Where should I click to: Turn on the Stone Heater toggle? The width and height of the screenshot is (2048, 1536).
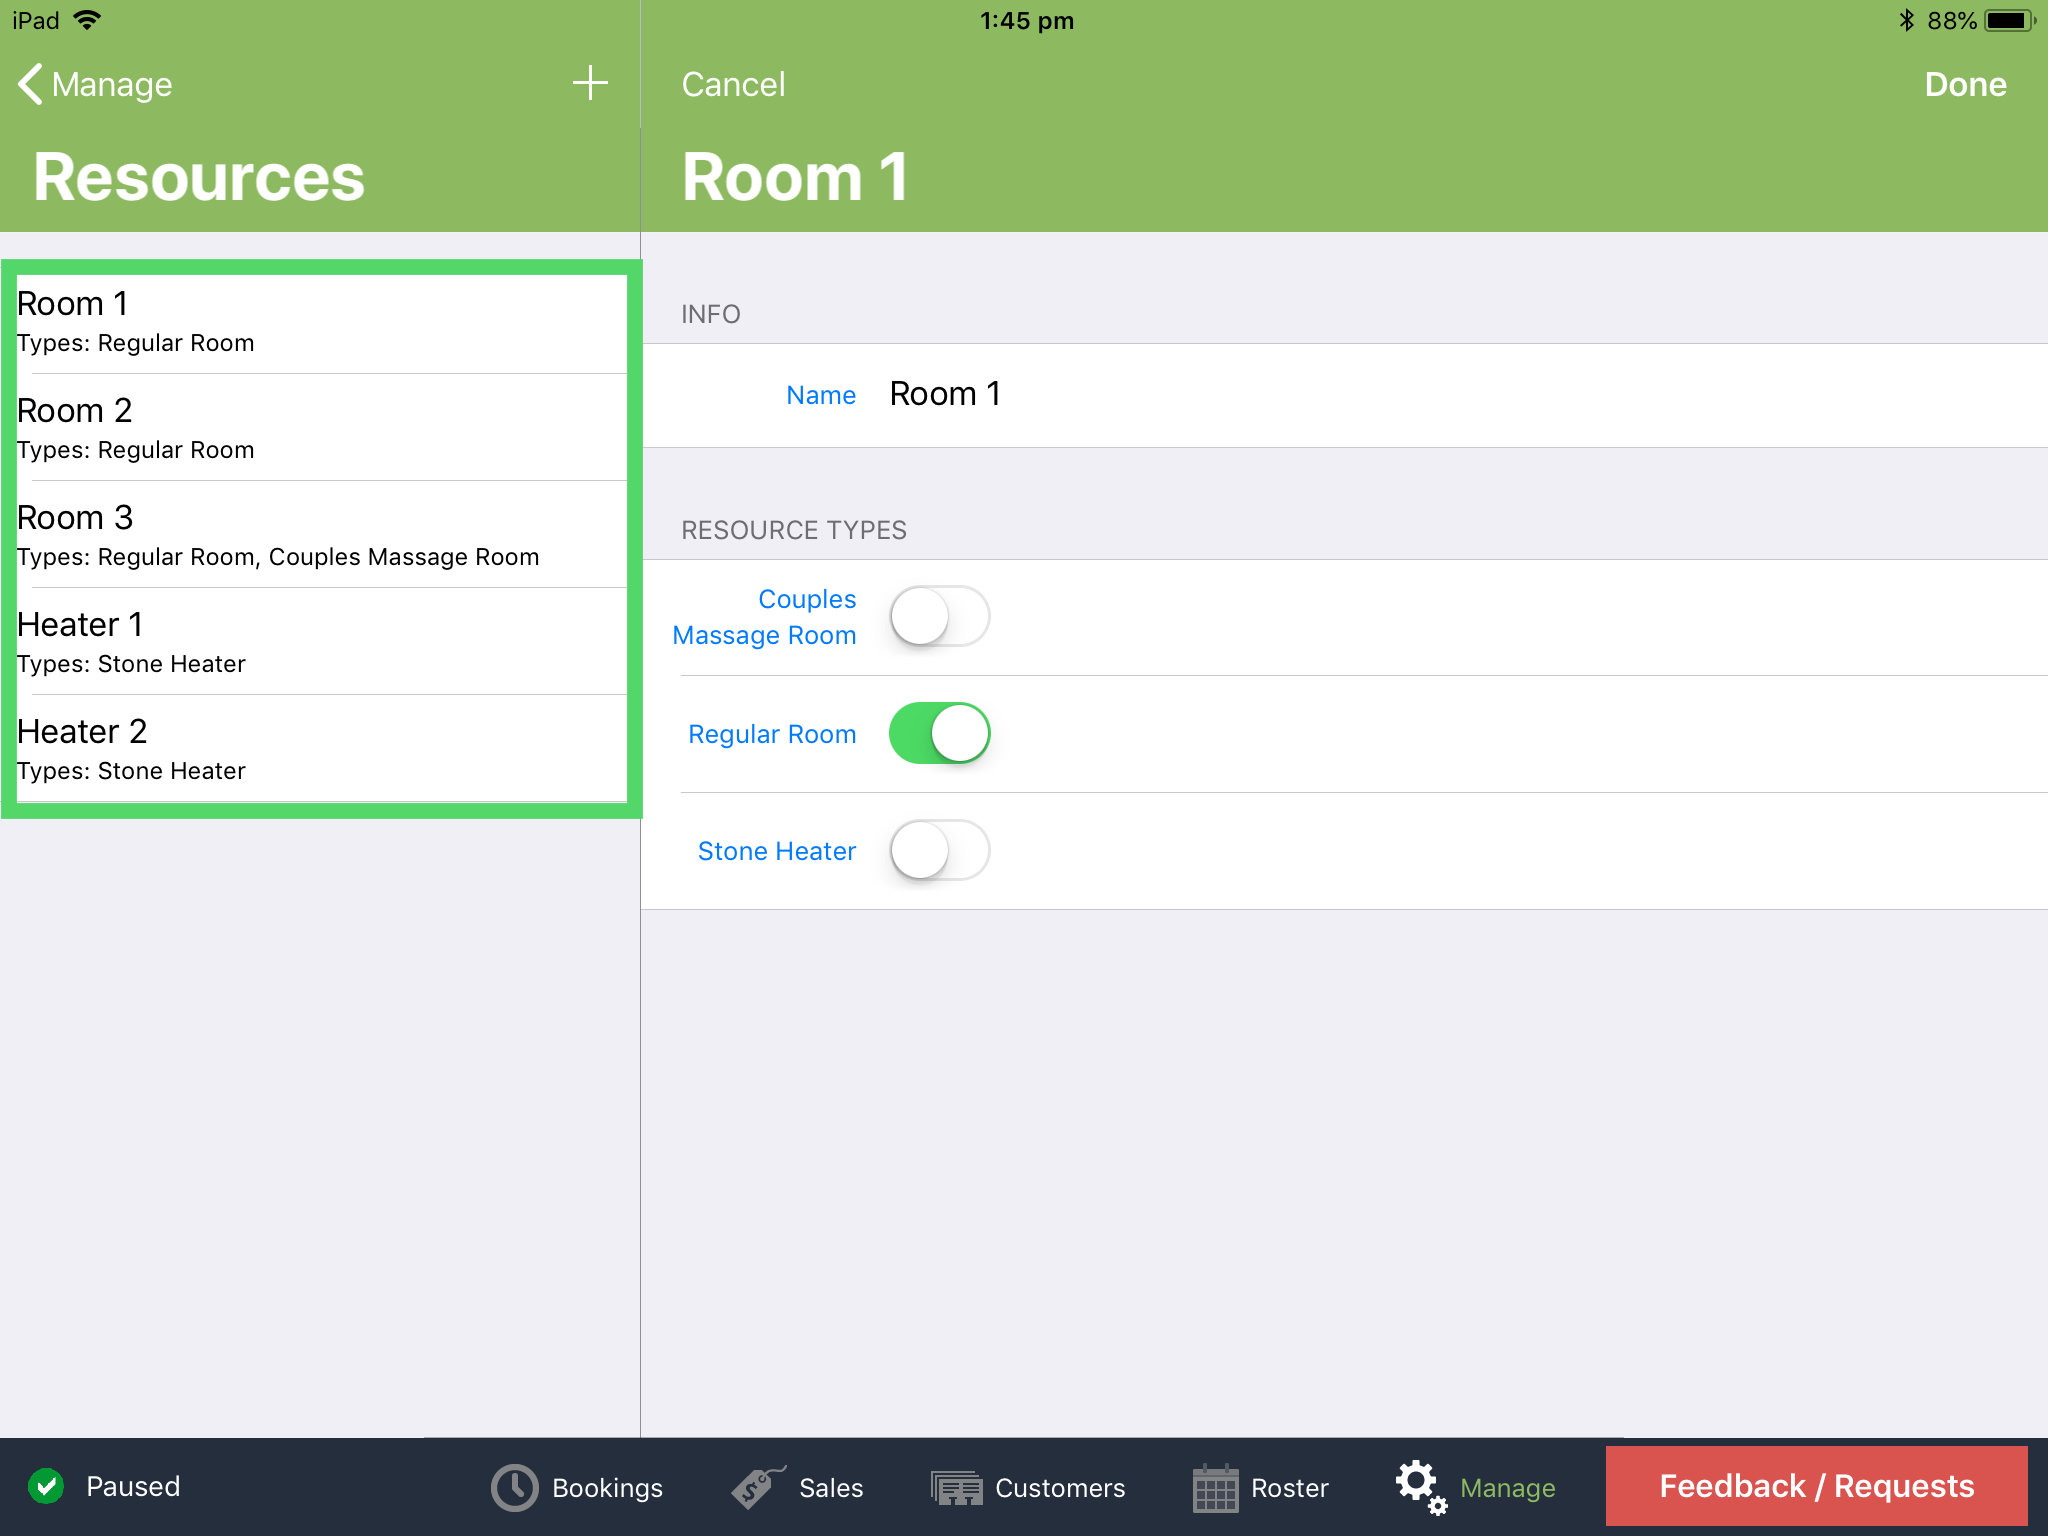point(938,850)
